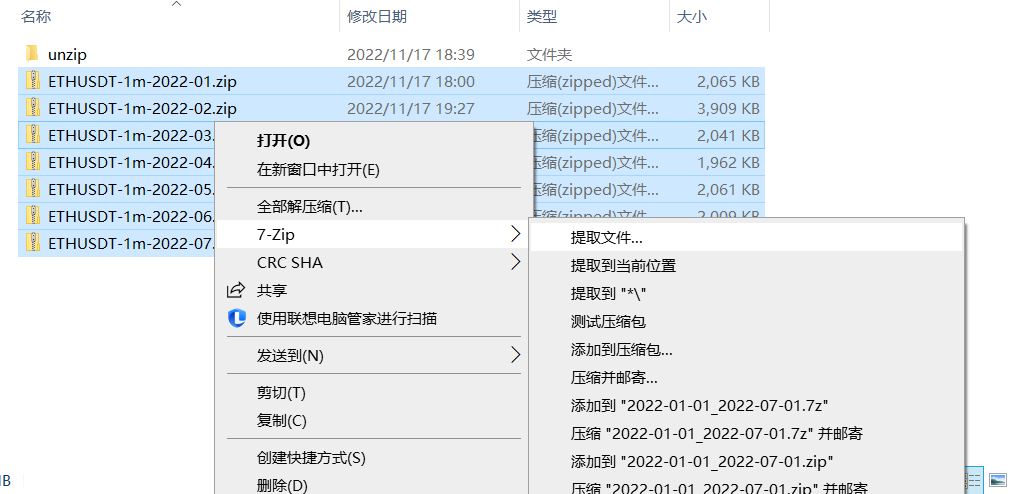1017x494 pixels.
Task: Expand the 7-Zip submenu arrow
Action: point(516,235)
